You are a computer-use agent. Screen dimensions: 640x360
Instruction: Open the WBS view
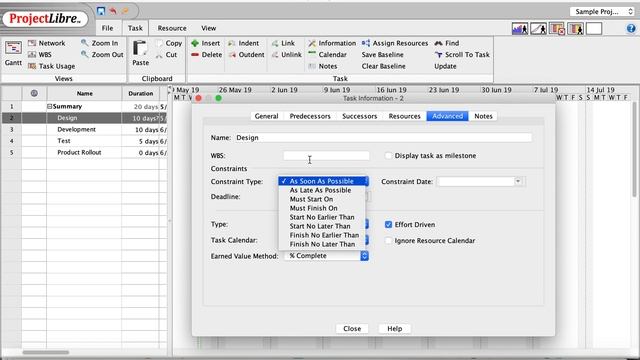click(x=40, y=54)
